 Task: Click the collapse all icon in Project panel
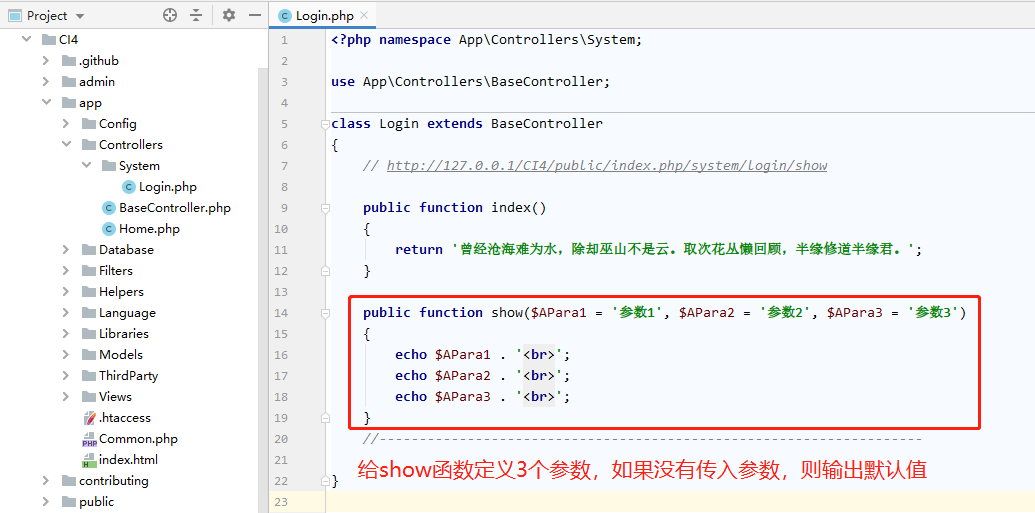pos(196,15)
